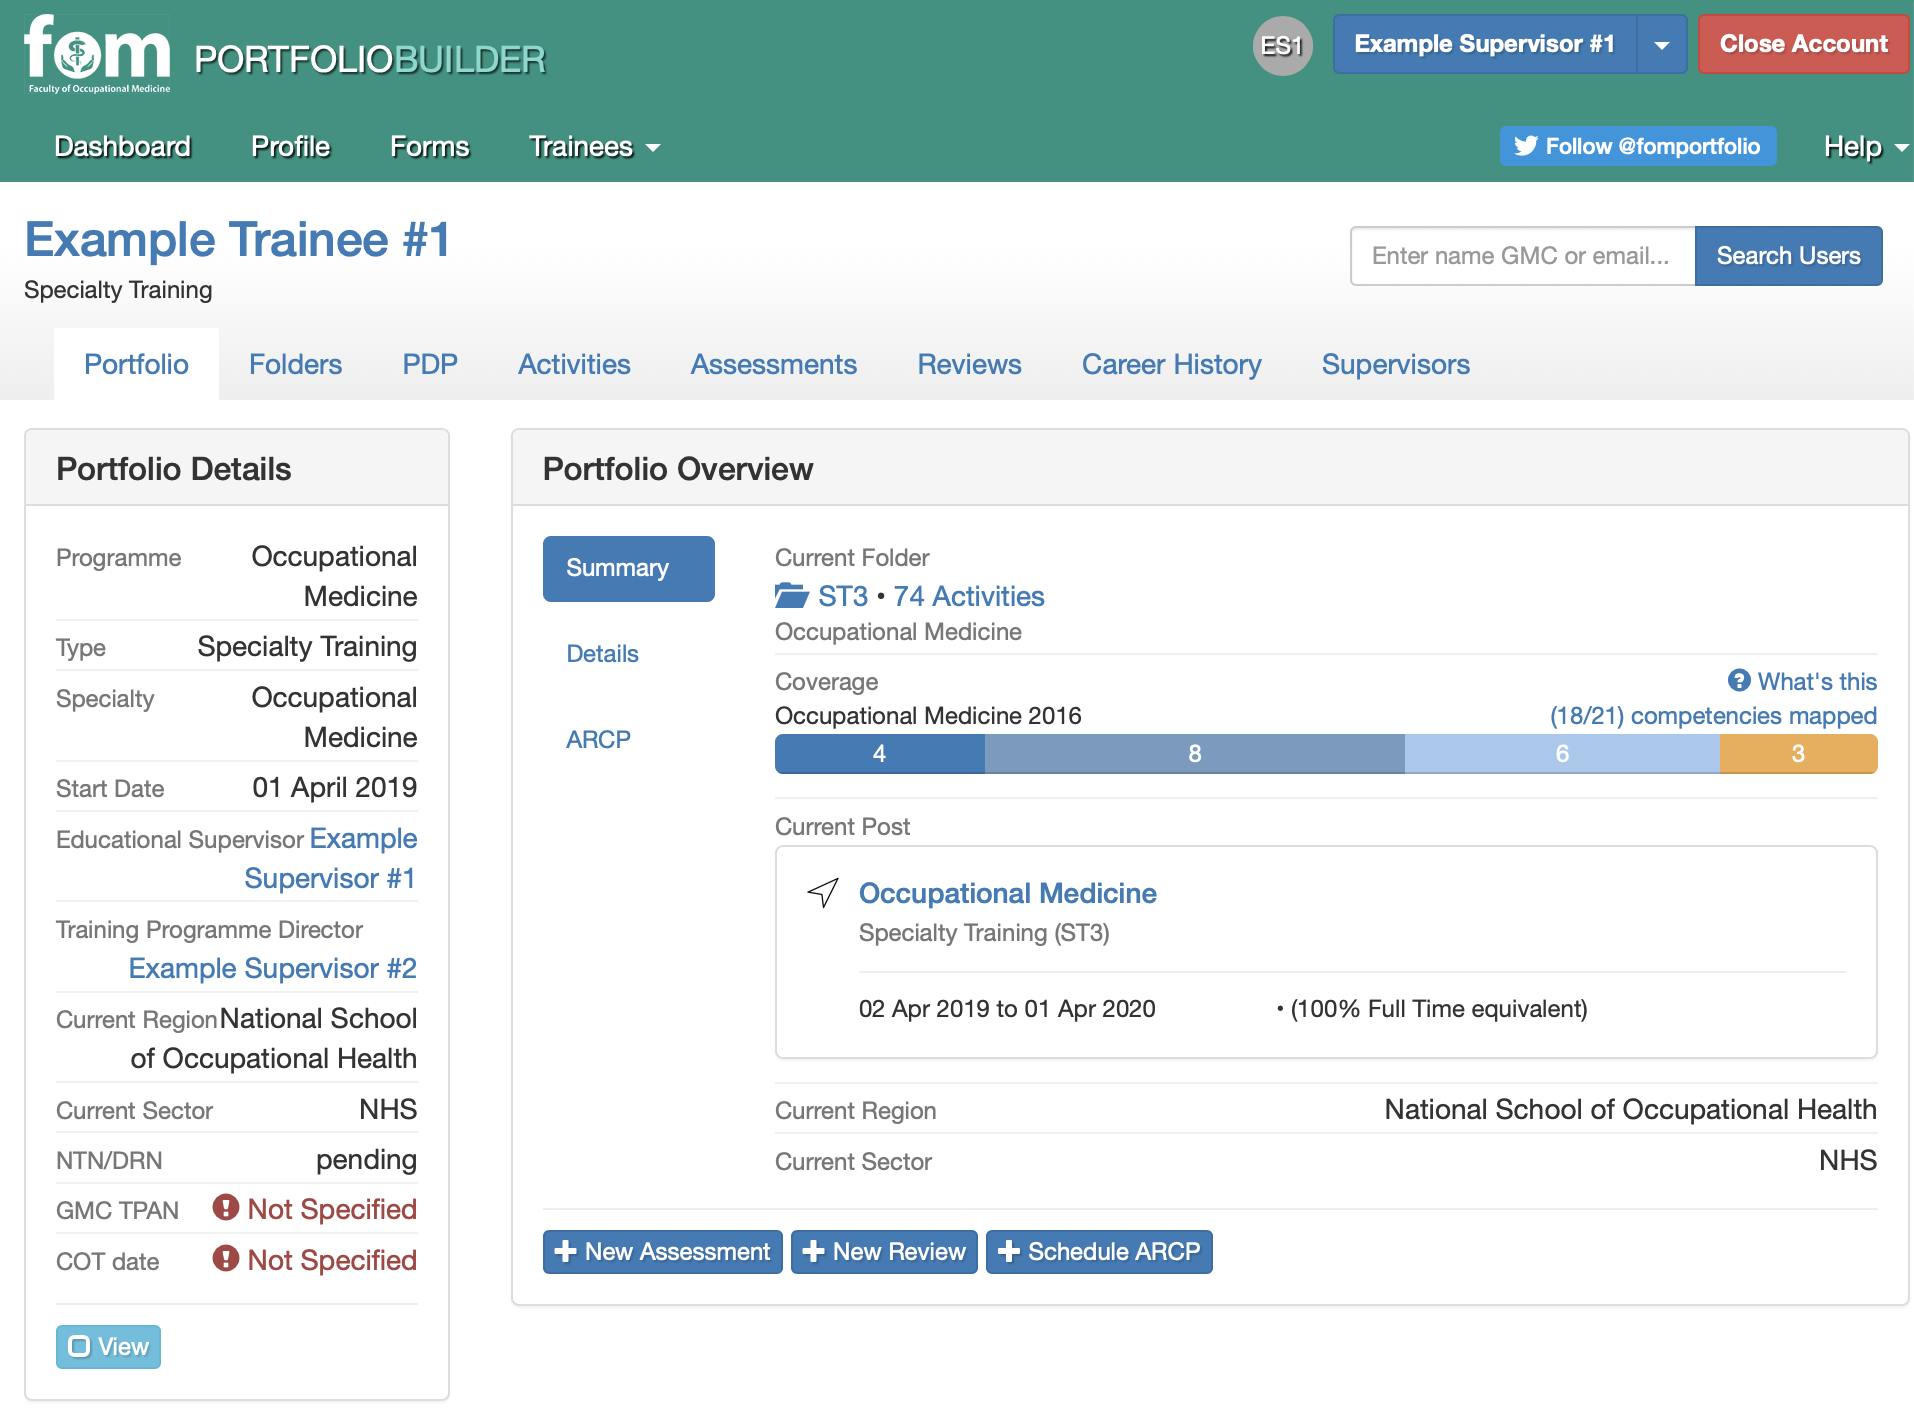Open the Assessments tab
Image resolution: width=1914 pixels, height=1424 pixels.
pyautogui.click(x=774, y=364)
